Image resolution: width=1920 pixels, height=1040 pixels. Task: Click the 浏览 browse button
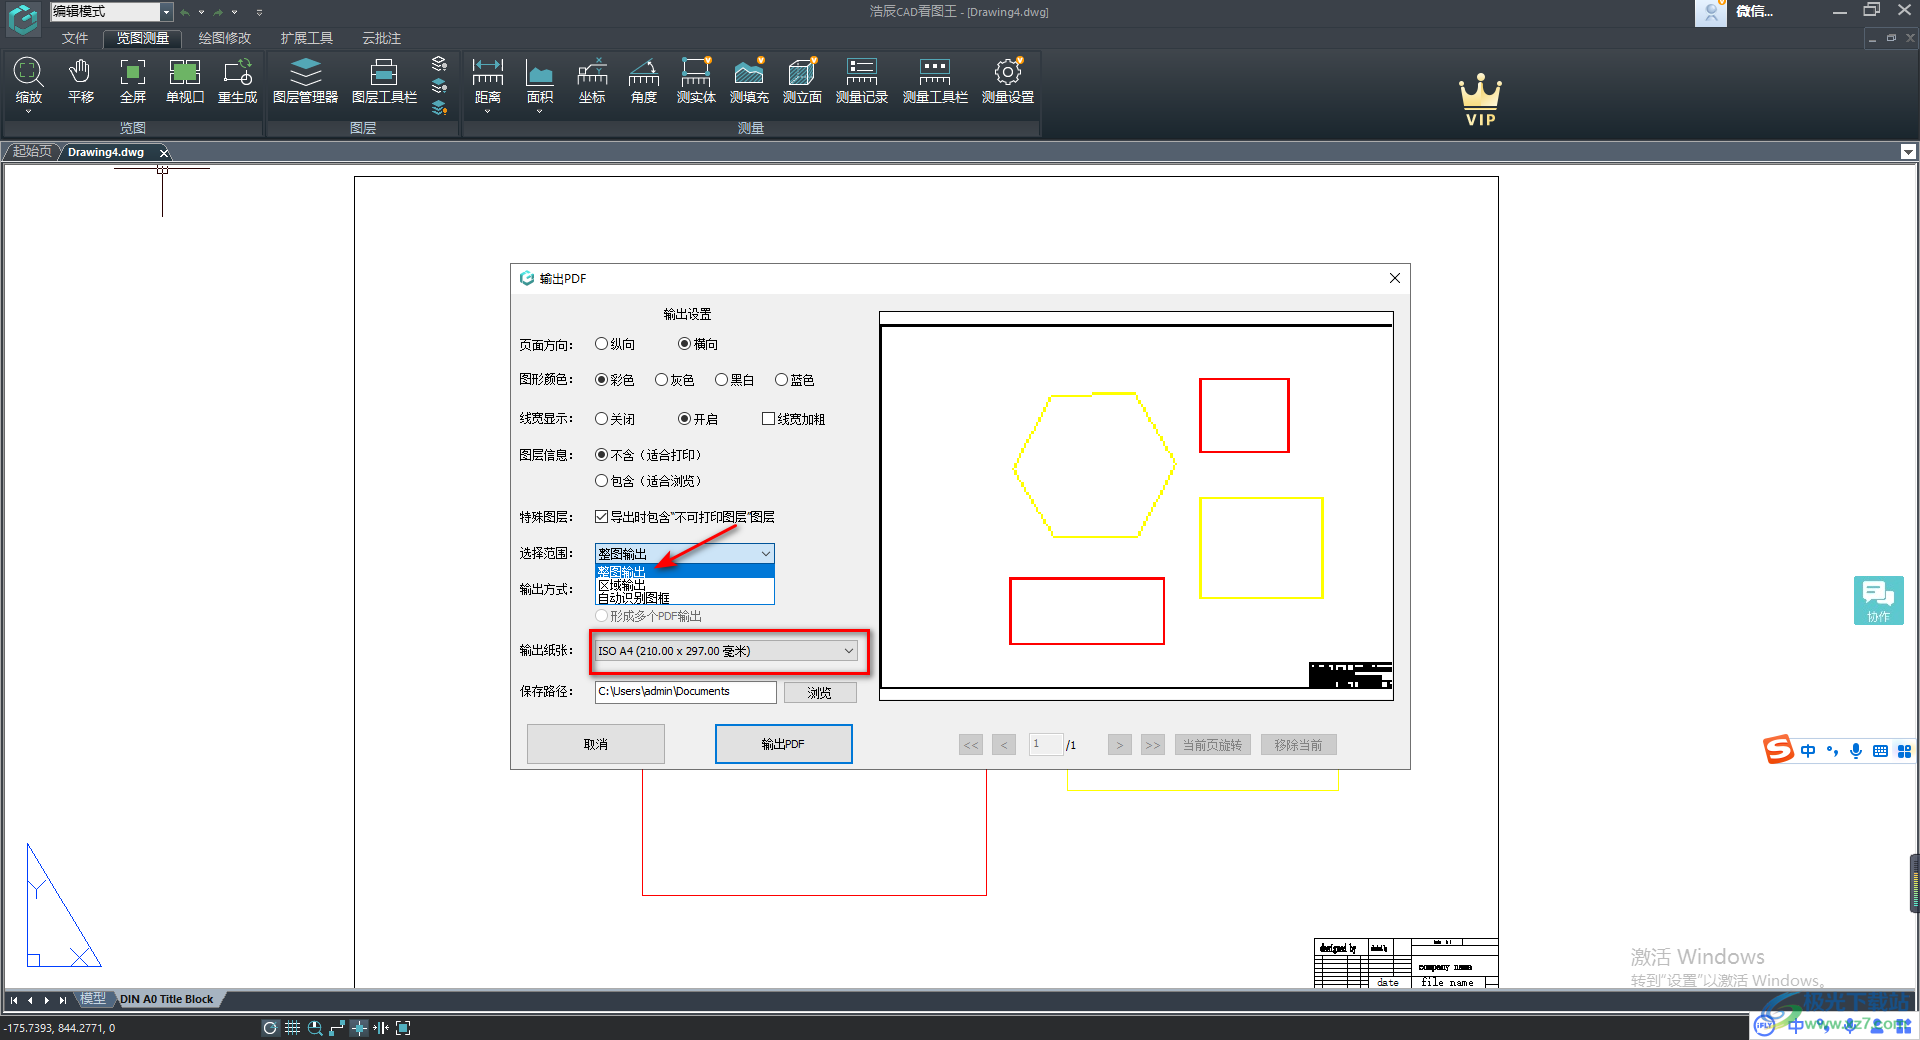click(820, 692)
